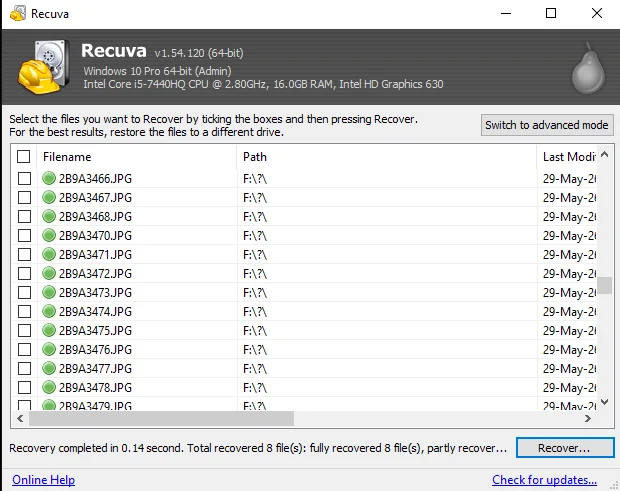Viewport: 620px width, 491px height.
Task: Maximize the Recuva window
Action: coord(551,13)
